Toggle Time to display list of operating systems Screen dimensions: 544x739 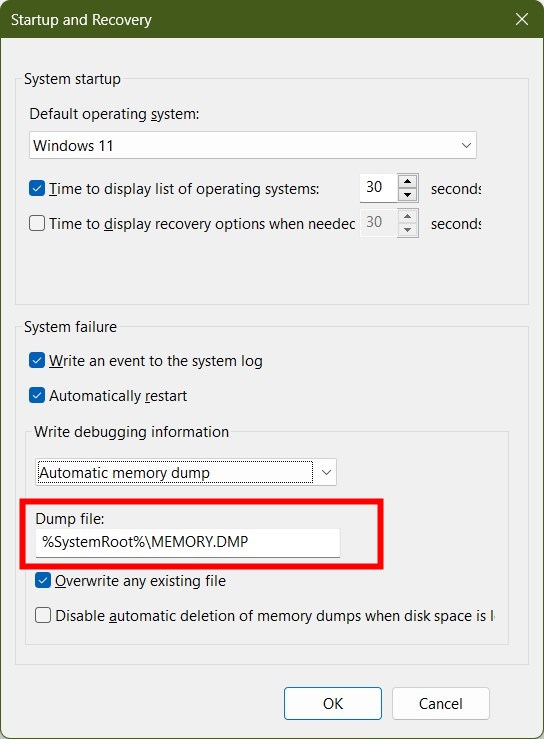[x=37, y=189]
